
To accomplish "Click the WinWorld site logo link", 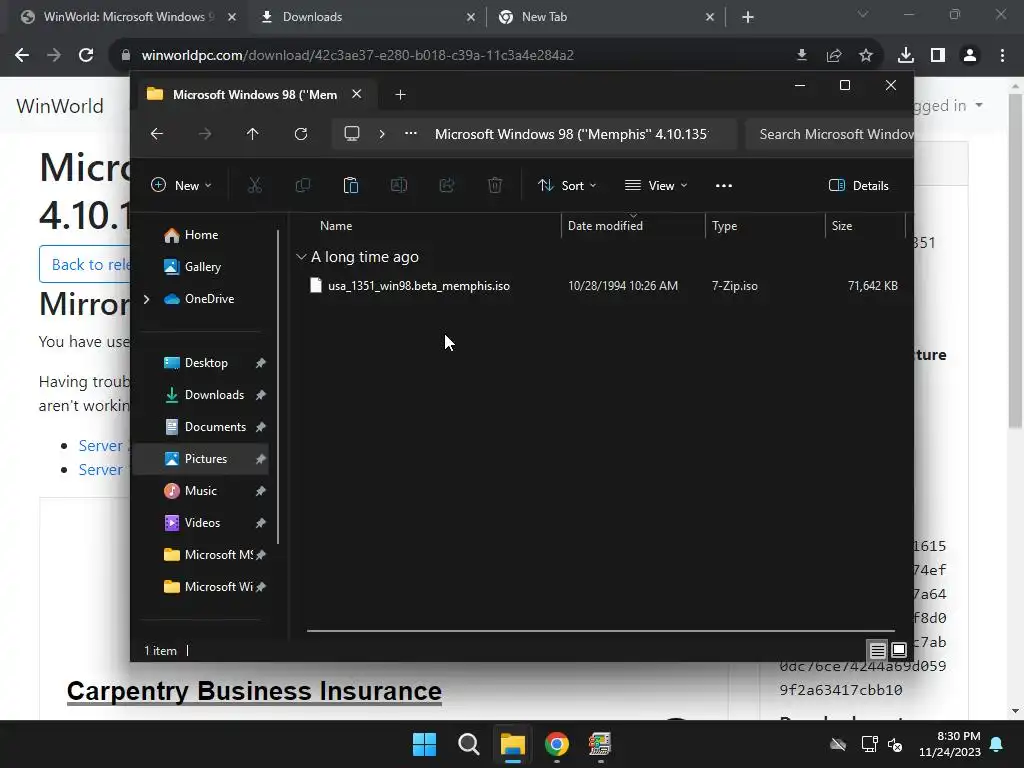I will click(60, 106).
